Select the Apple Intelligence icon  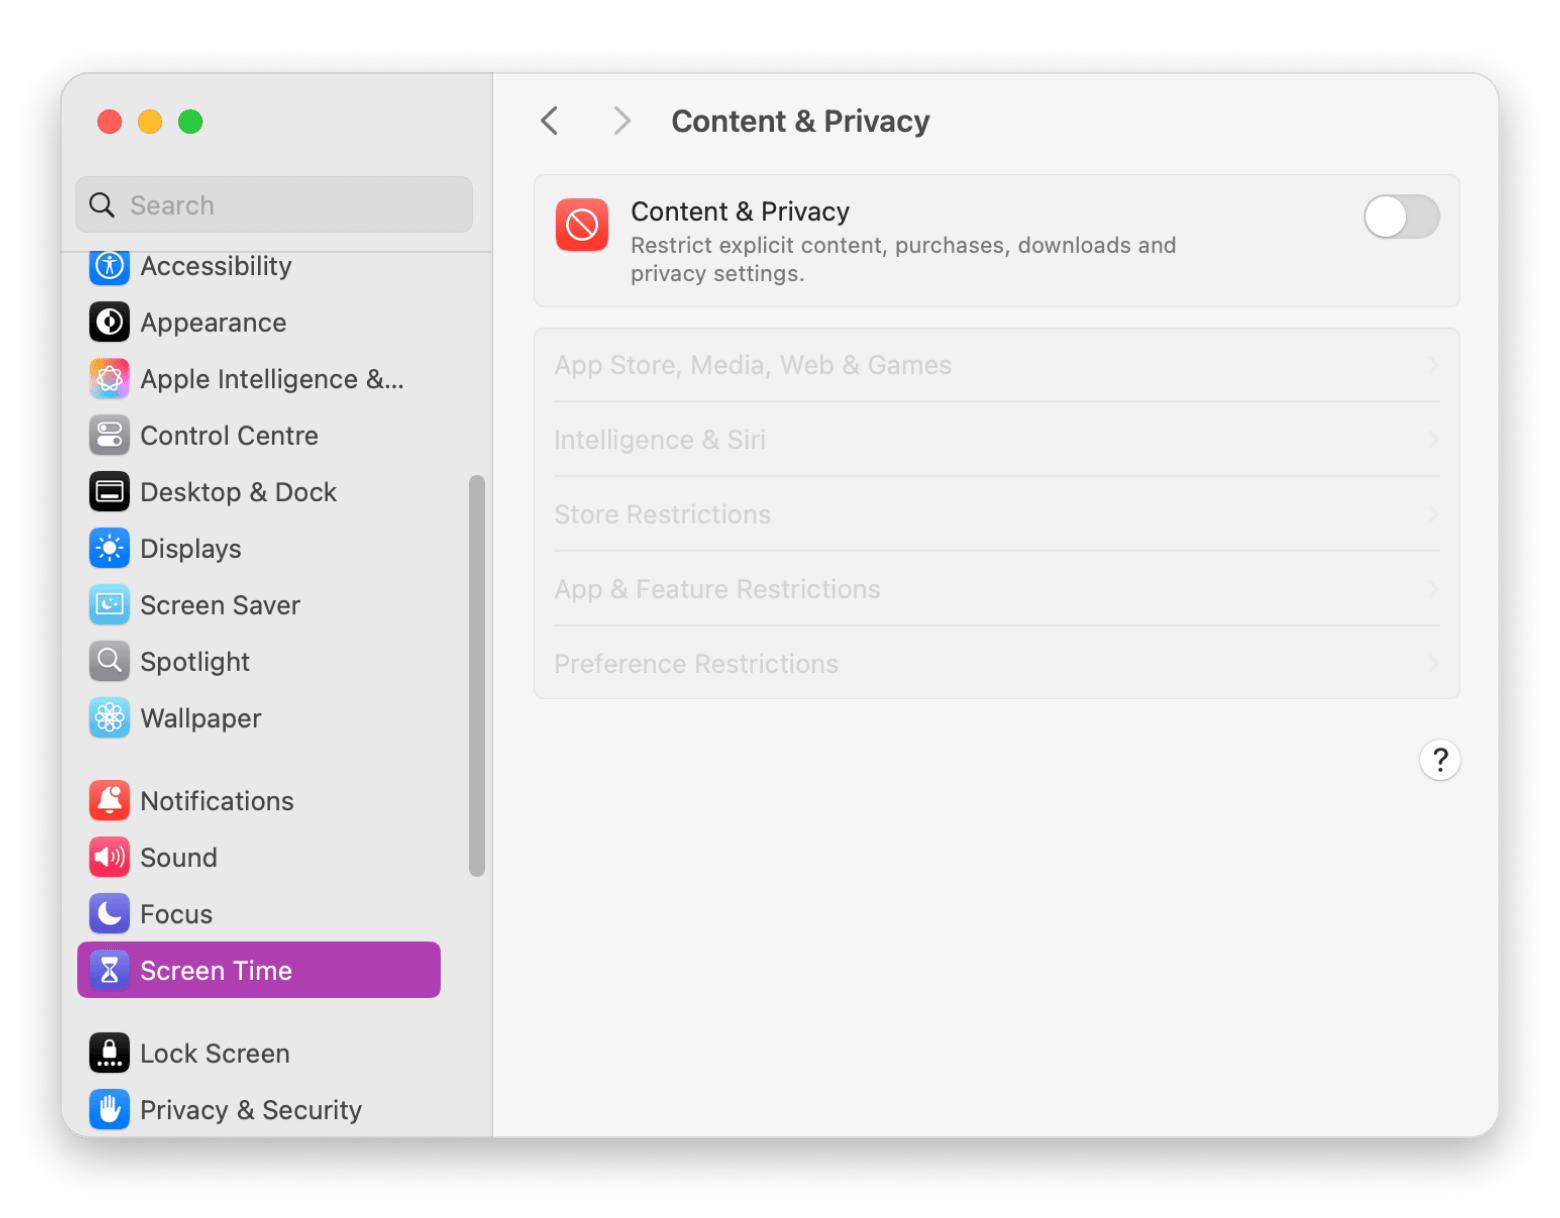(x=109, y=379)
